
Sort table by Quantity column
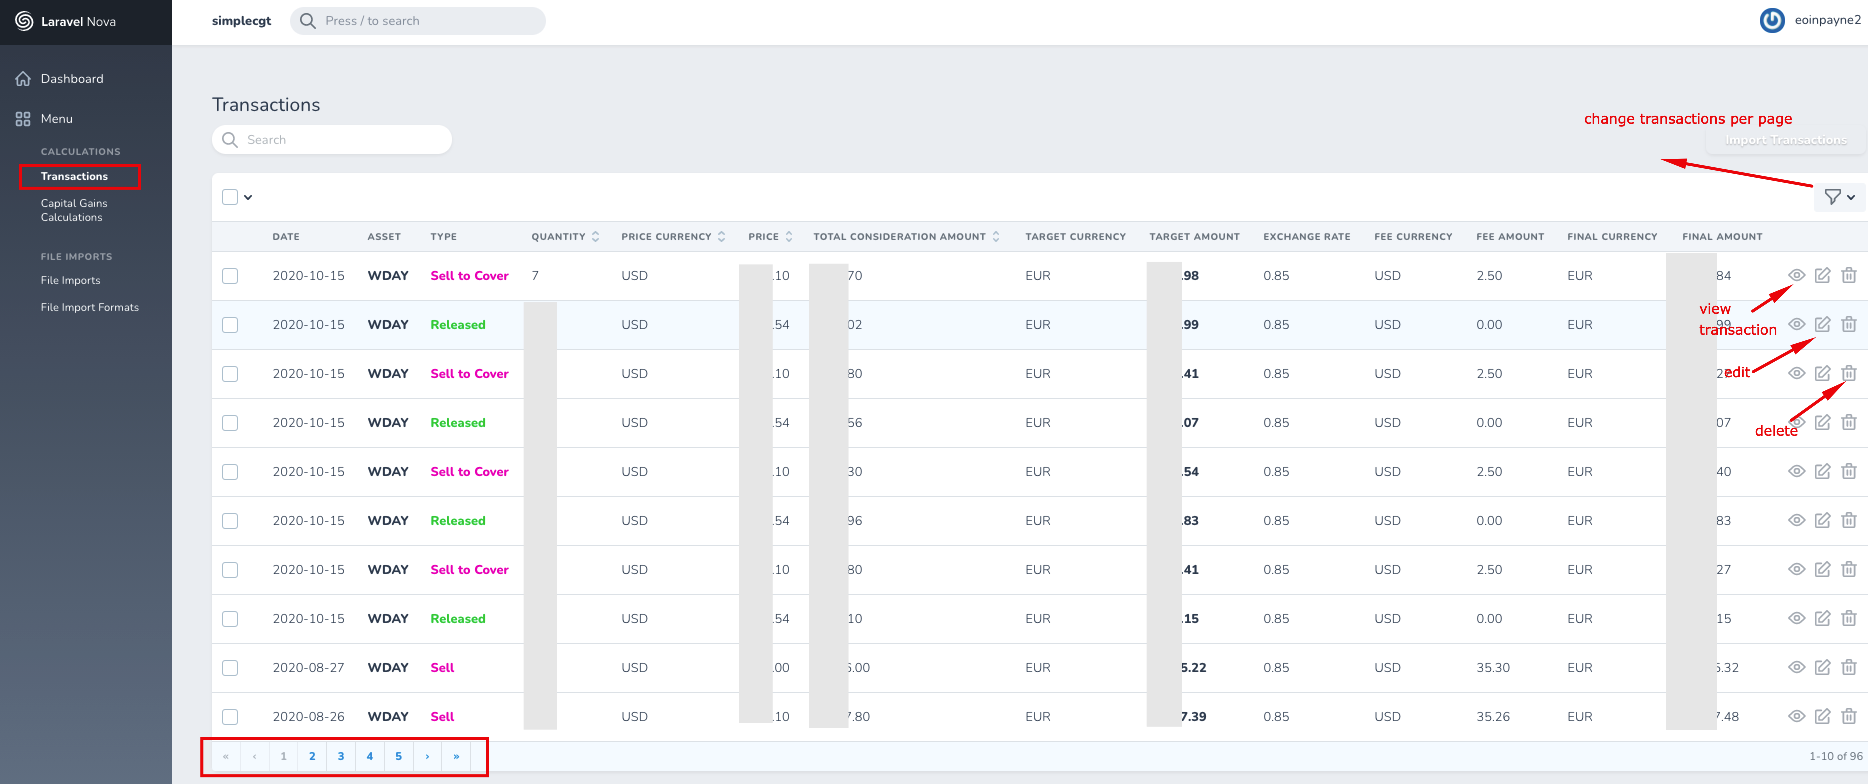coord(565,237)
